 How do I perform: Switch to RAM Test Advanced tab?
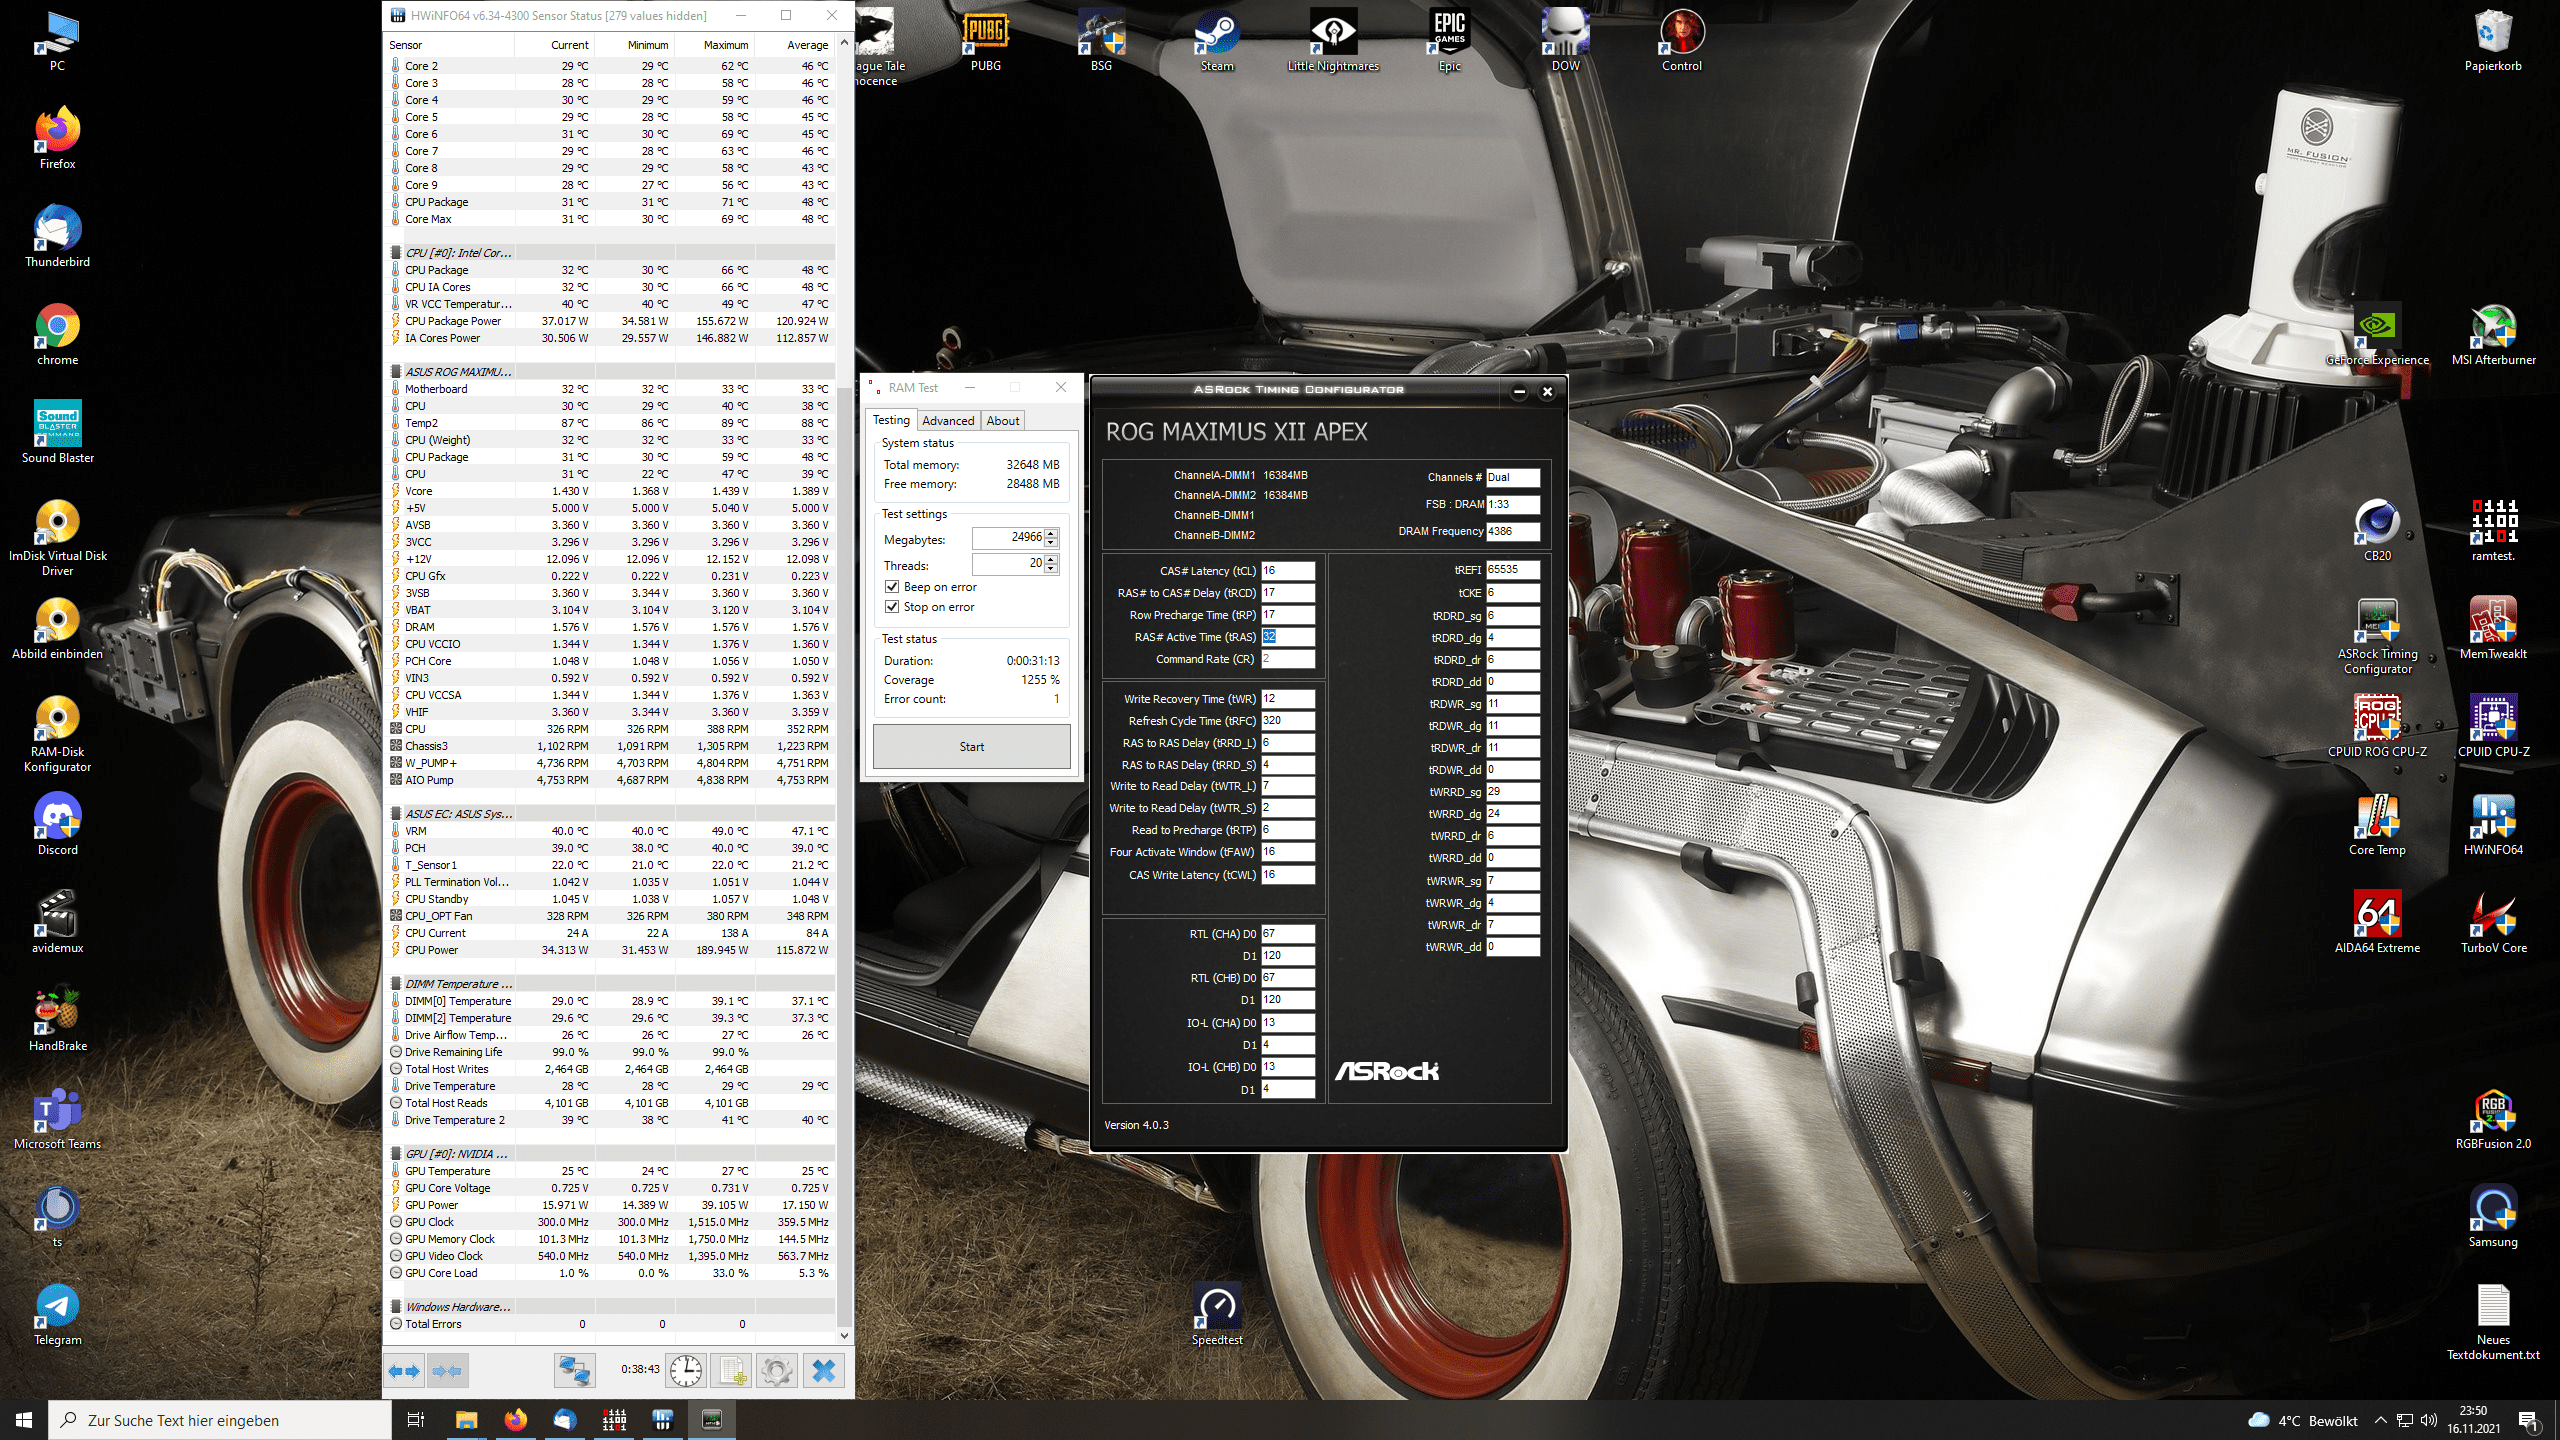point(947,421)
